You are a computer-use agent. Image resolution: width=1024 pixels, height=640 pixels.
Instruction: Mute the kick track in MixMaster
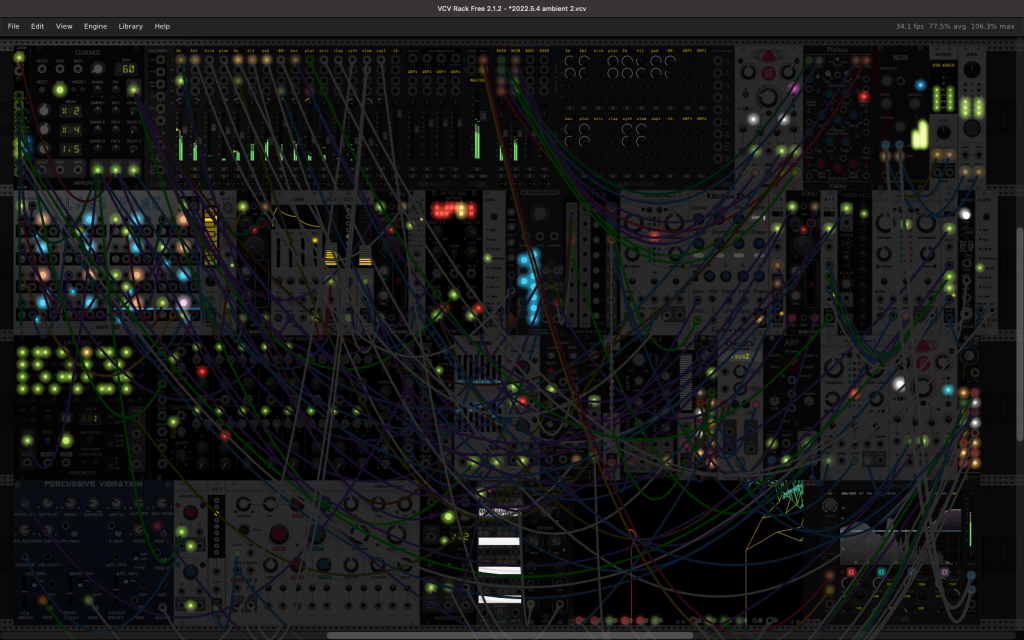(209, 169)
